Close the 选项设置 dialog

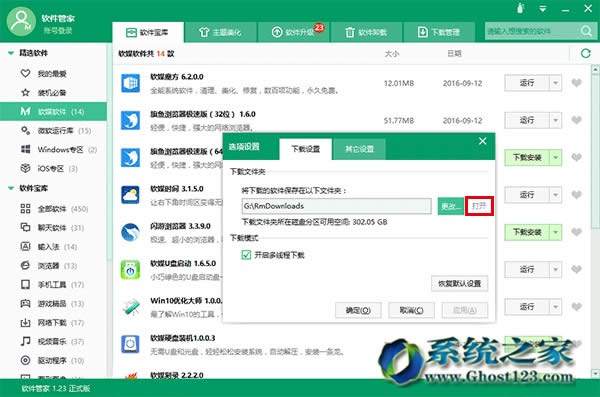coord(483,141)
